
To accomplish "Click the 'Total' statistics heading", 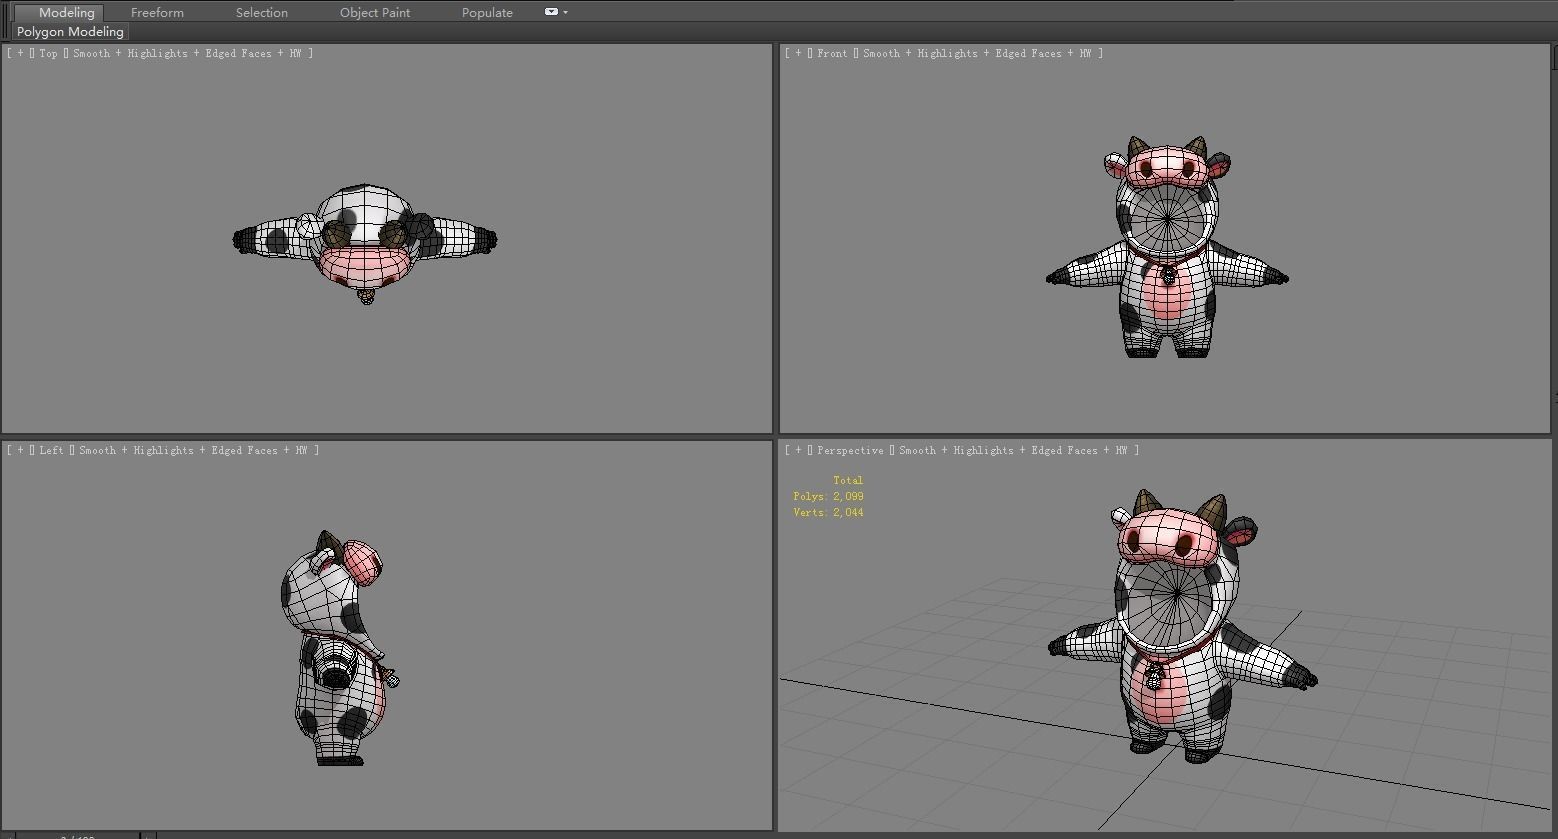I will pos(847,480).
